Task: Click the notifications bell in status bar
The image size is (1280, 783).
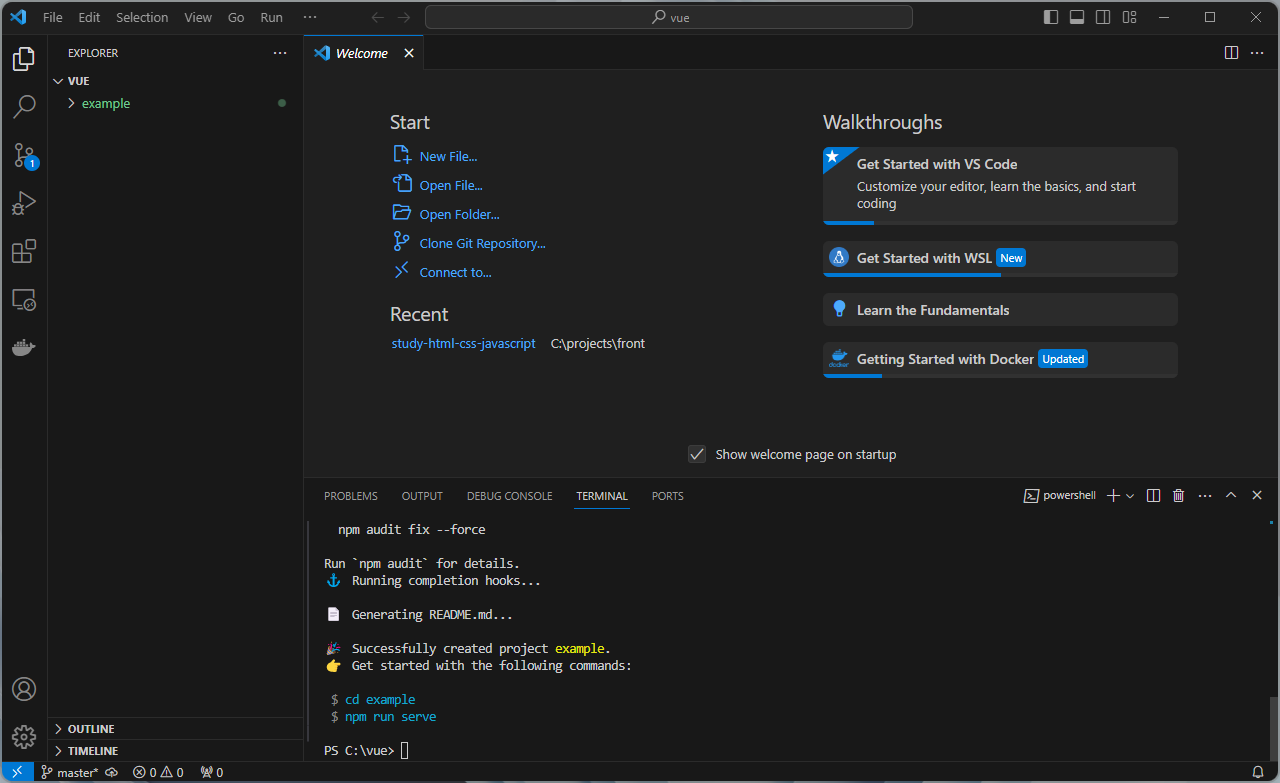Action: [x=1258, y=772]
